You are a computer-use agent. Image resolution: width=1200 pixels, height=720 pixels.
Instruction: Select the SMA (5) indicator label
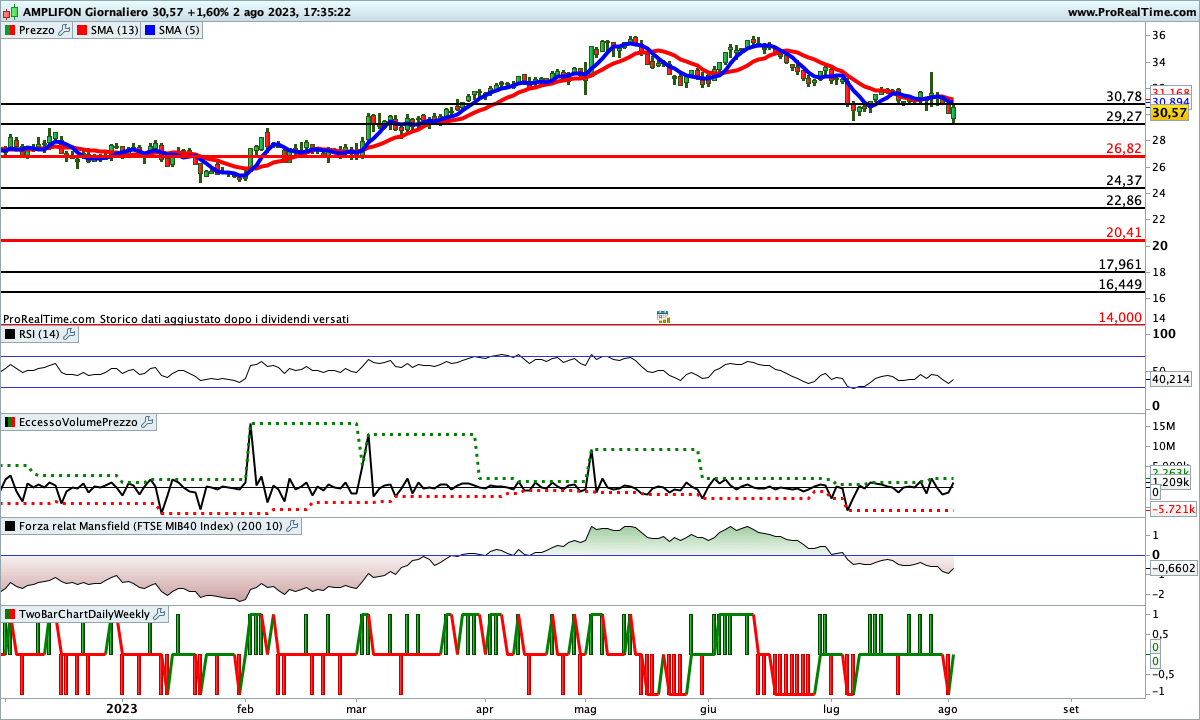pos(178,31)
